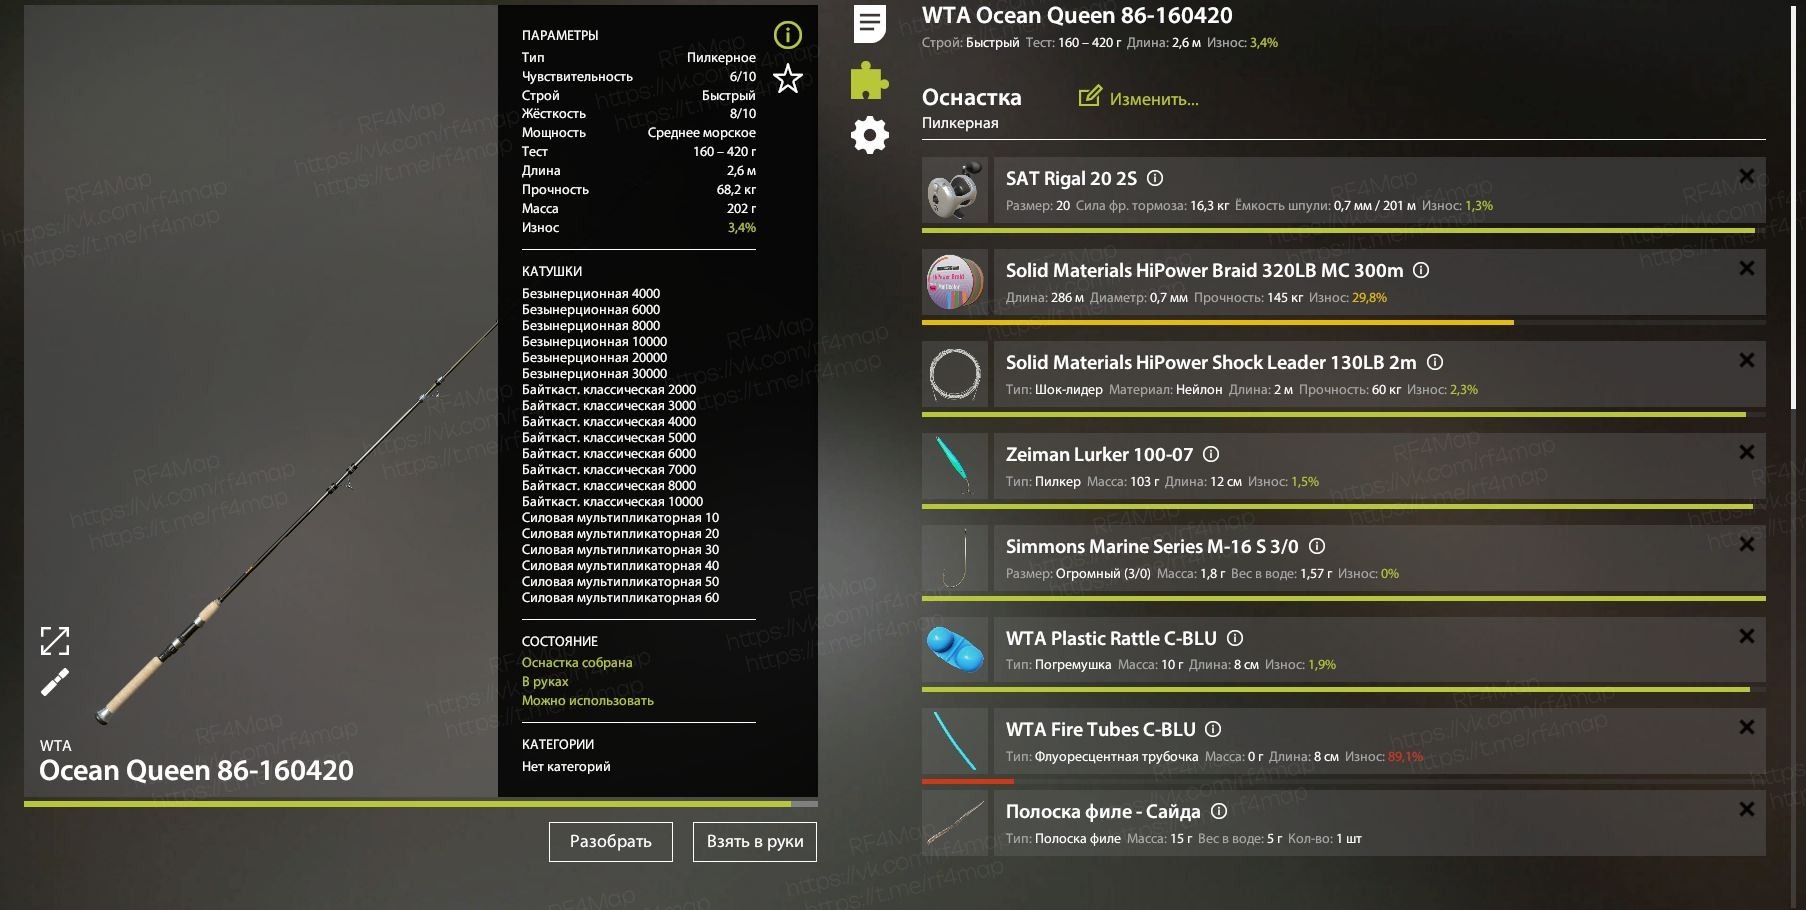This screenshot has height=910, width=1806.
Task: Select the blue Plastic Rattle thumbnail
Action: click(955, 650)
